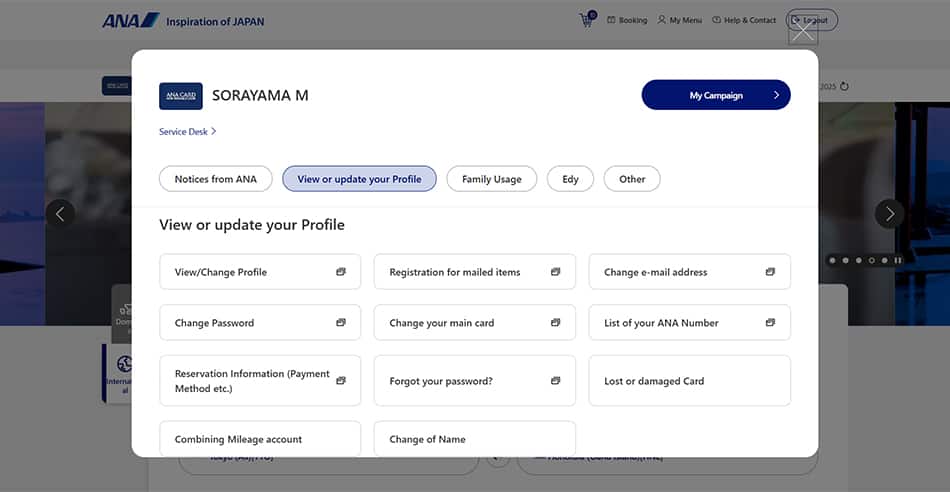Expand the Service Desk link
This screenshot has width=950, height=492.
coord(188,131)
